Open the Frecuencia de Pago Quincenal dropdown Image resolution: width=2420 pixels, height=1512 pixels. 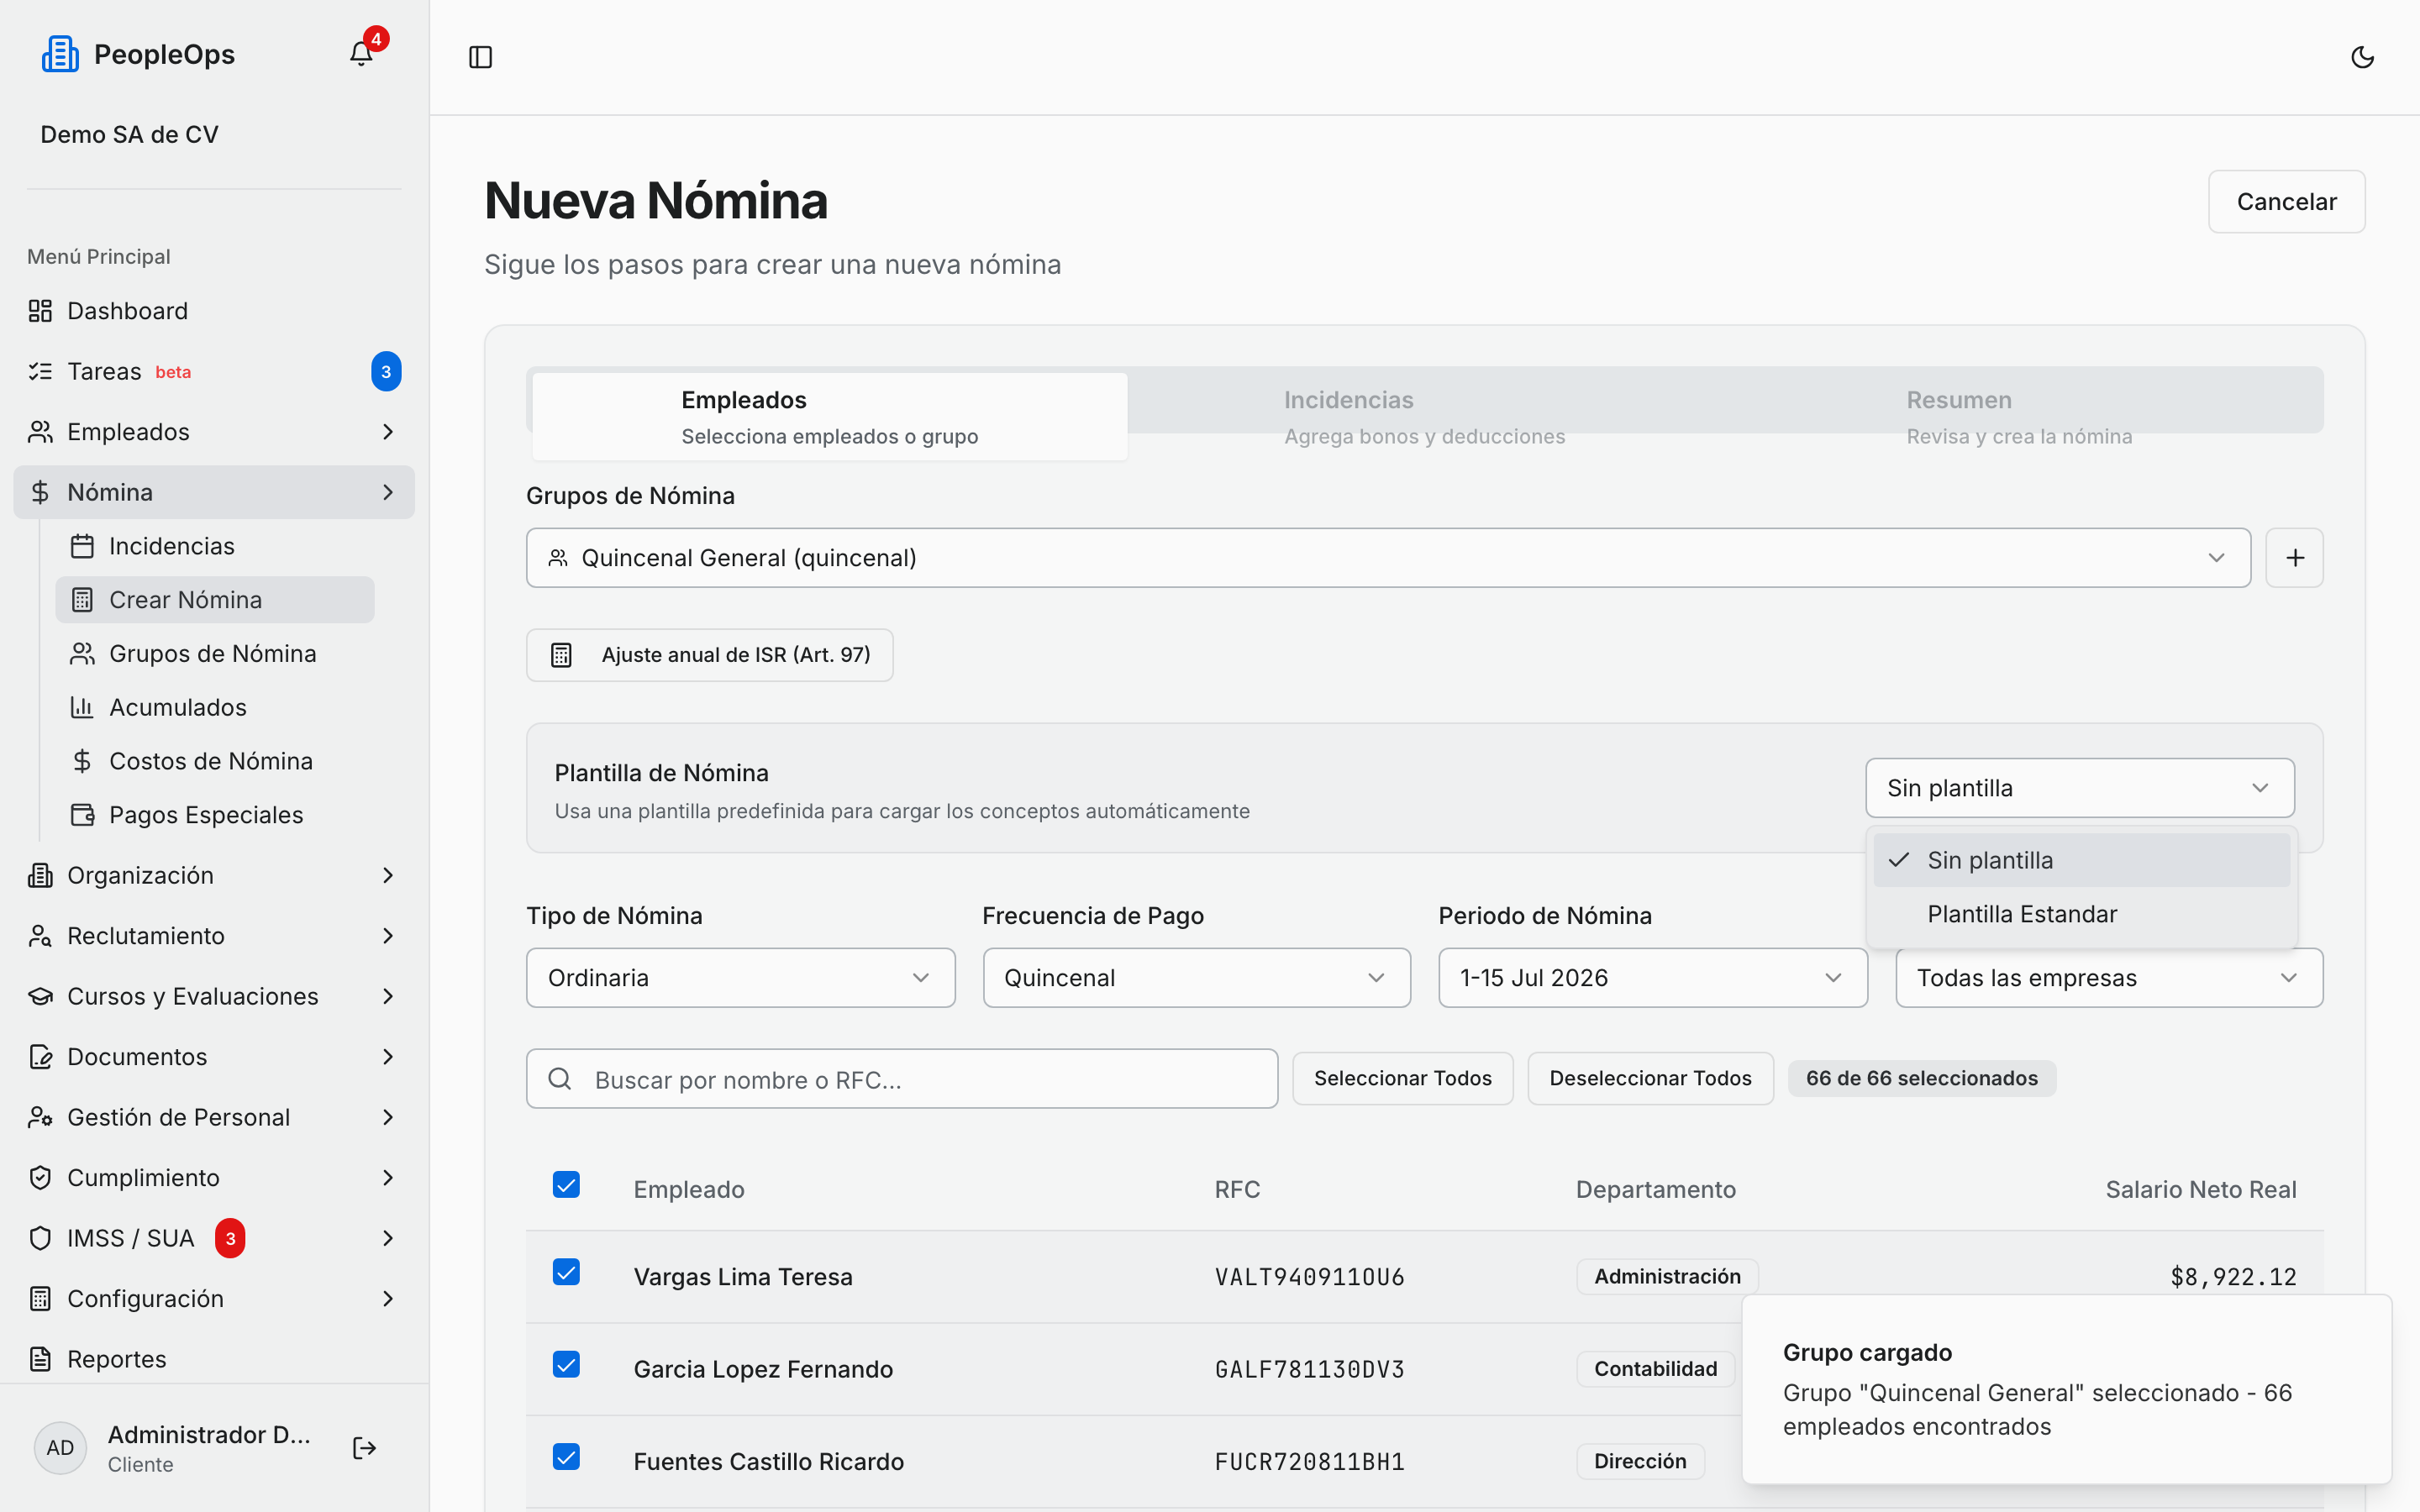(x=1196, y=978)
